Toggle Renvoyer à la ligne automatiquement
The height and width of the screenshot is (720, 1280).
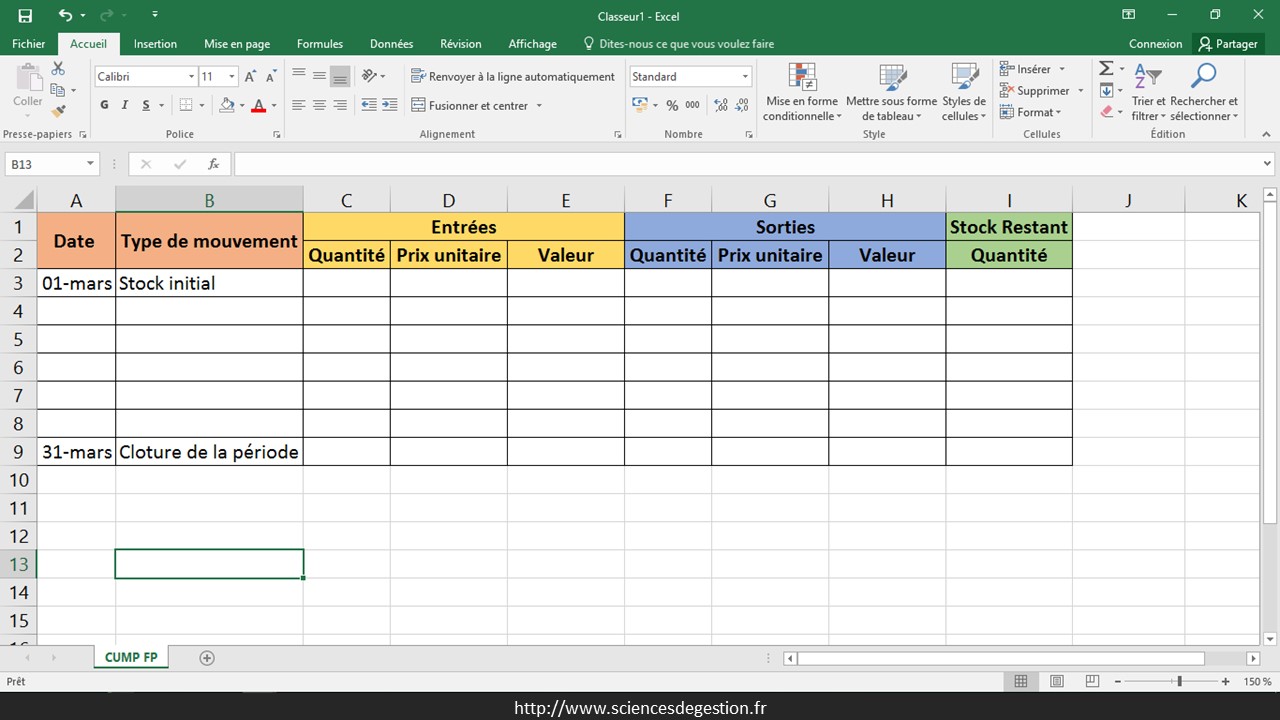(x=513, y=76)
